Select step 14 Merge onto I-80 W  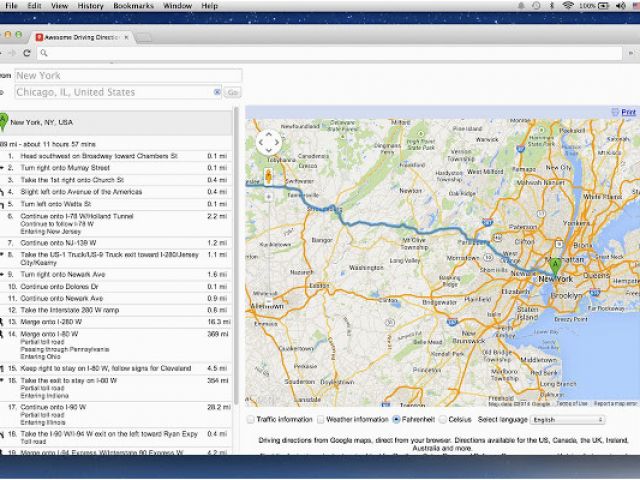coord(116,345)
